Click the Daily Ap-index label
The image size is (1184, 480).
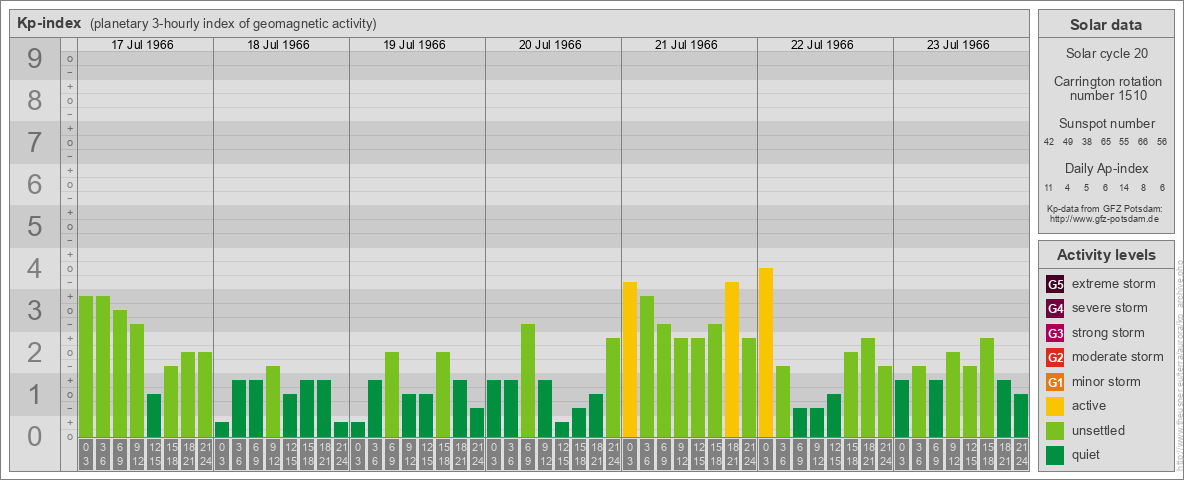click(1106, 168)
